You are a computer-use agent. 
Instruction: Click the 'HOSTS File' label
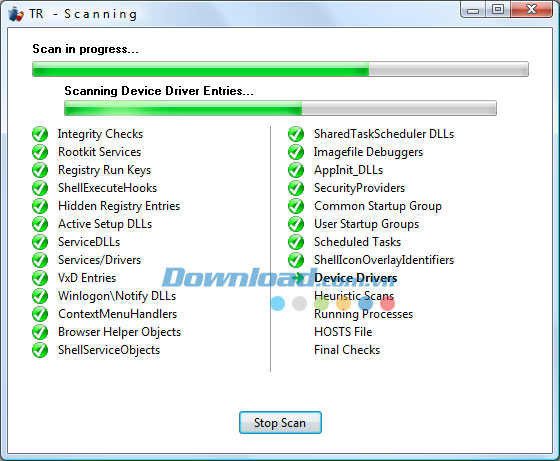[x=343, y=332]
